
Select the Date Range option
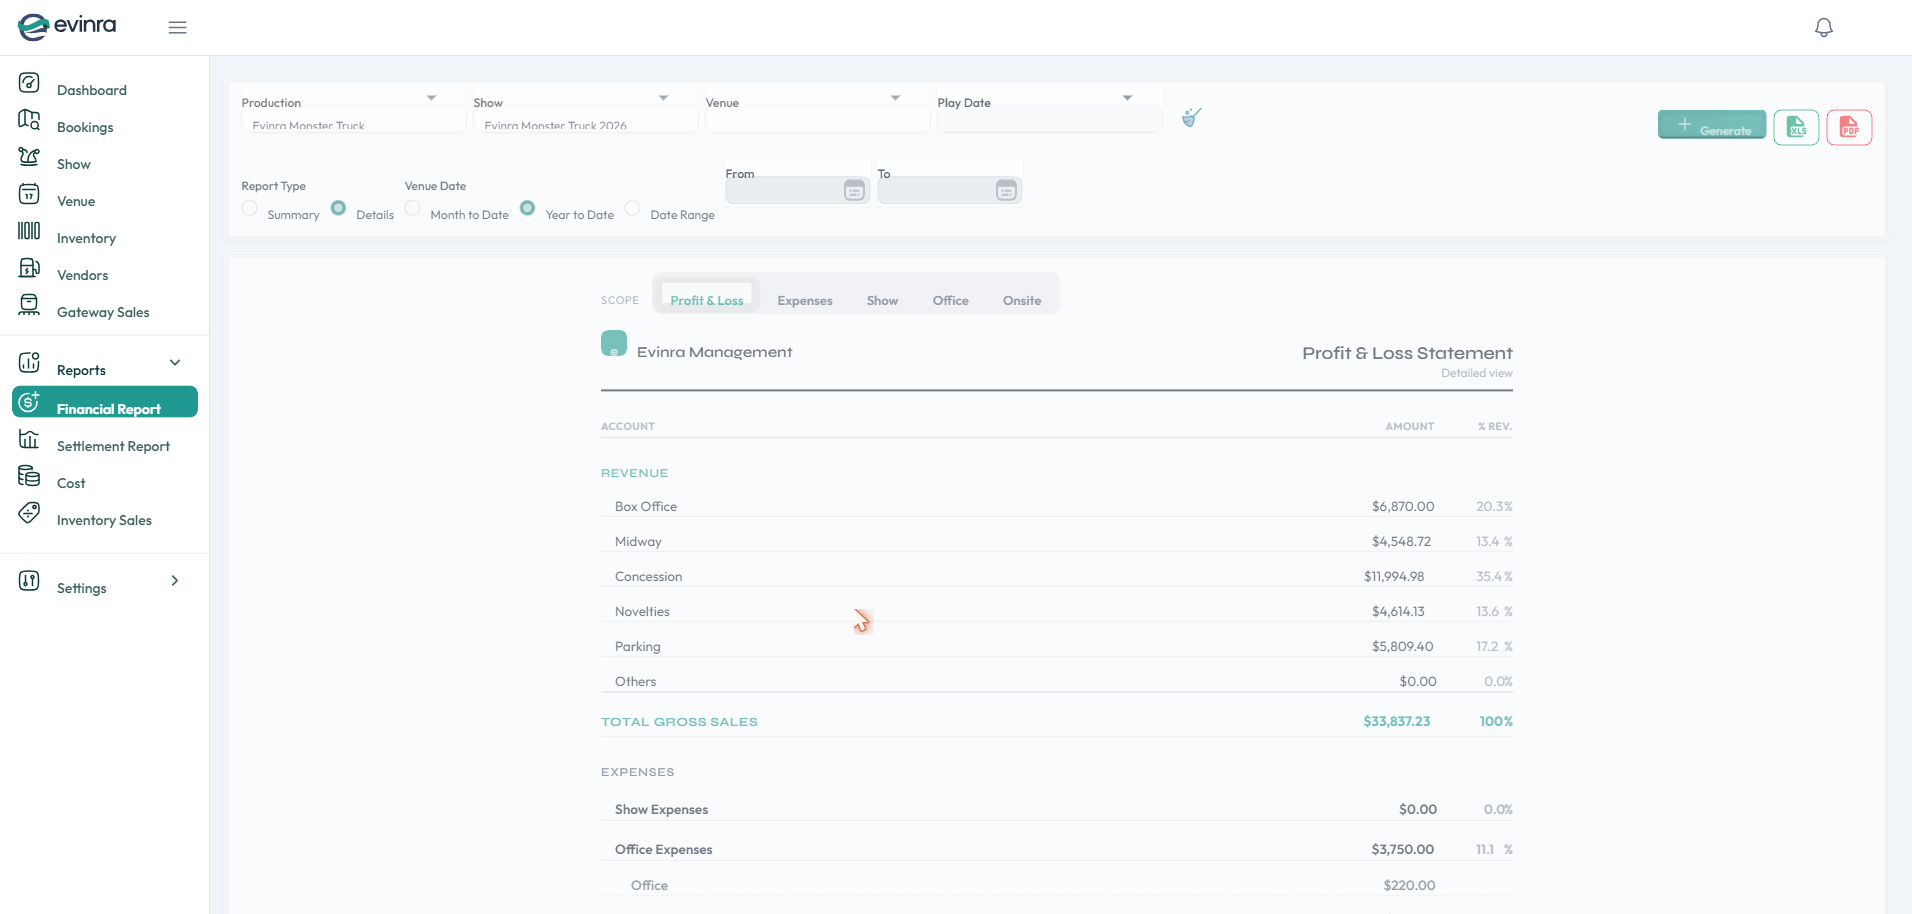pyautogui.click(x=633, y=208)
